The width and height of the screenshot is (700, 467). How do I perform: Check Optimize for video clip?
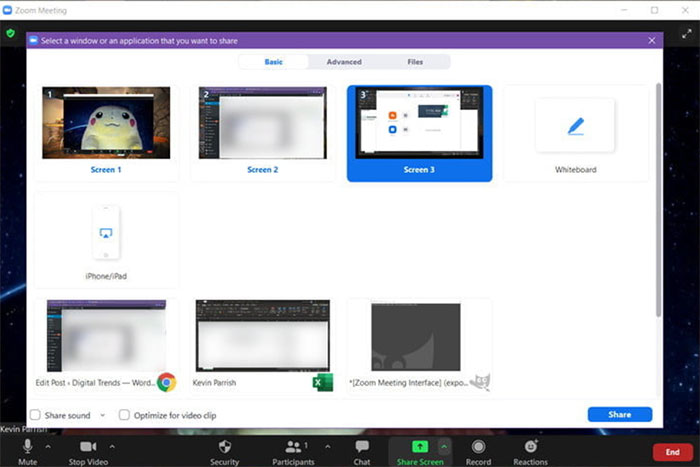pyautogui.click(x=125, y=415)
